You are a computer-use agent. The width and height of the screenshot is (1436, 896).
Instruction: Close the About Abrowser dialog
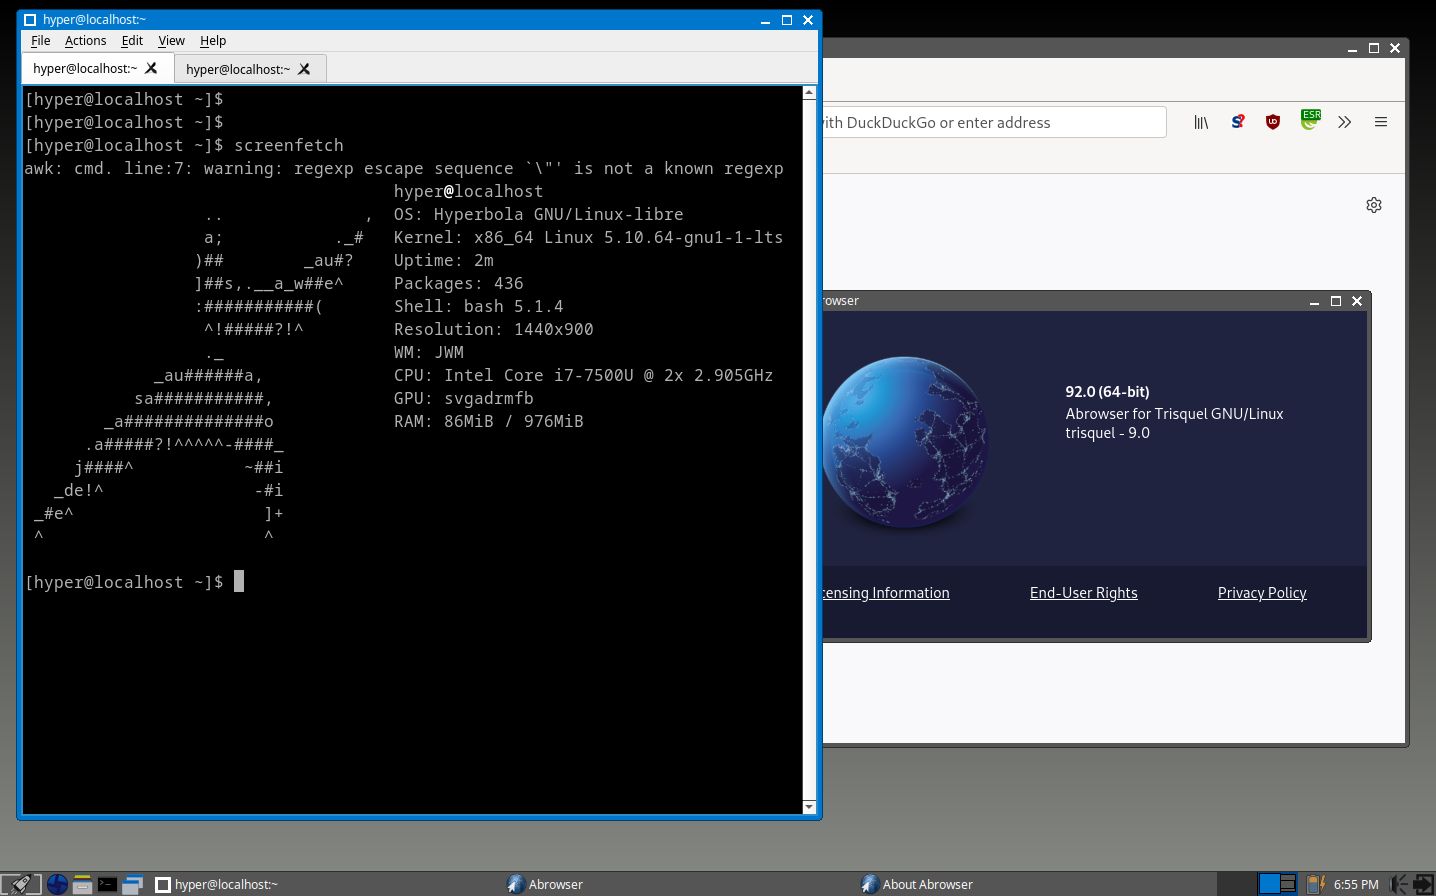click(x=1357, y=301)
